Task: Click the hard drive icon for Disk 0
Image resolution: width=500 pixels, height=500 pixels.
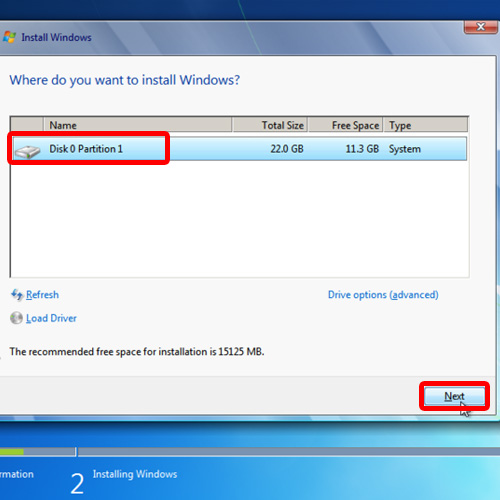Action: click(28, 151)
